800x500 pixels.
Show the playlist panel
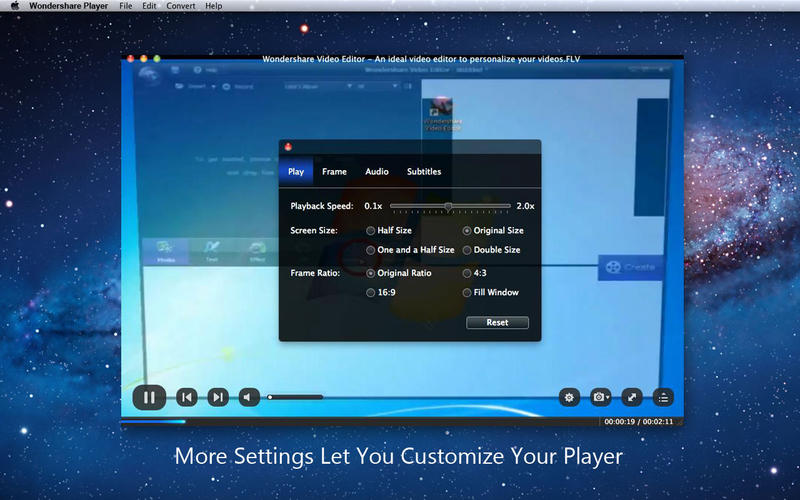click(x=662, y=397)
